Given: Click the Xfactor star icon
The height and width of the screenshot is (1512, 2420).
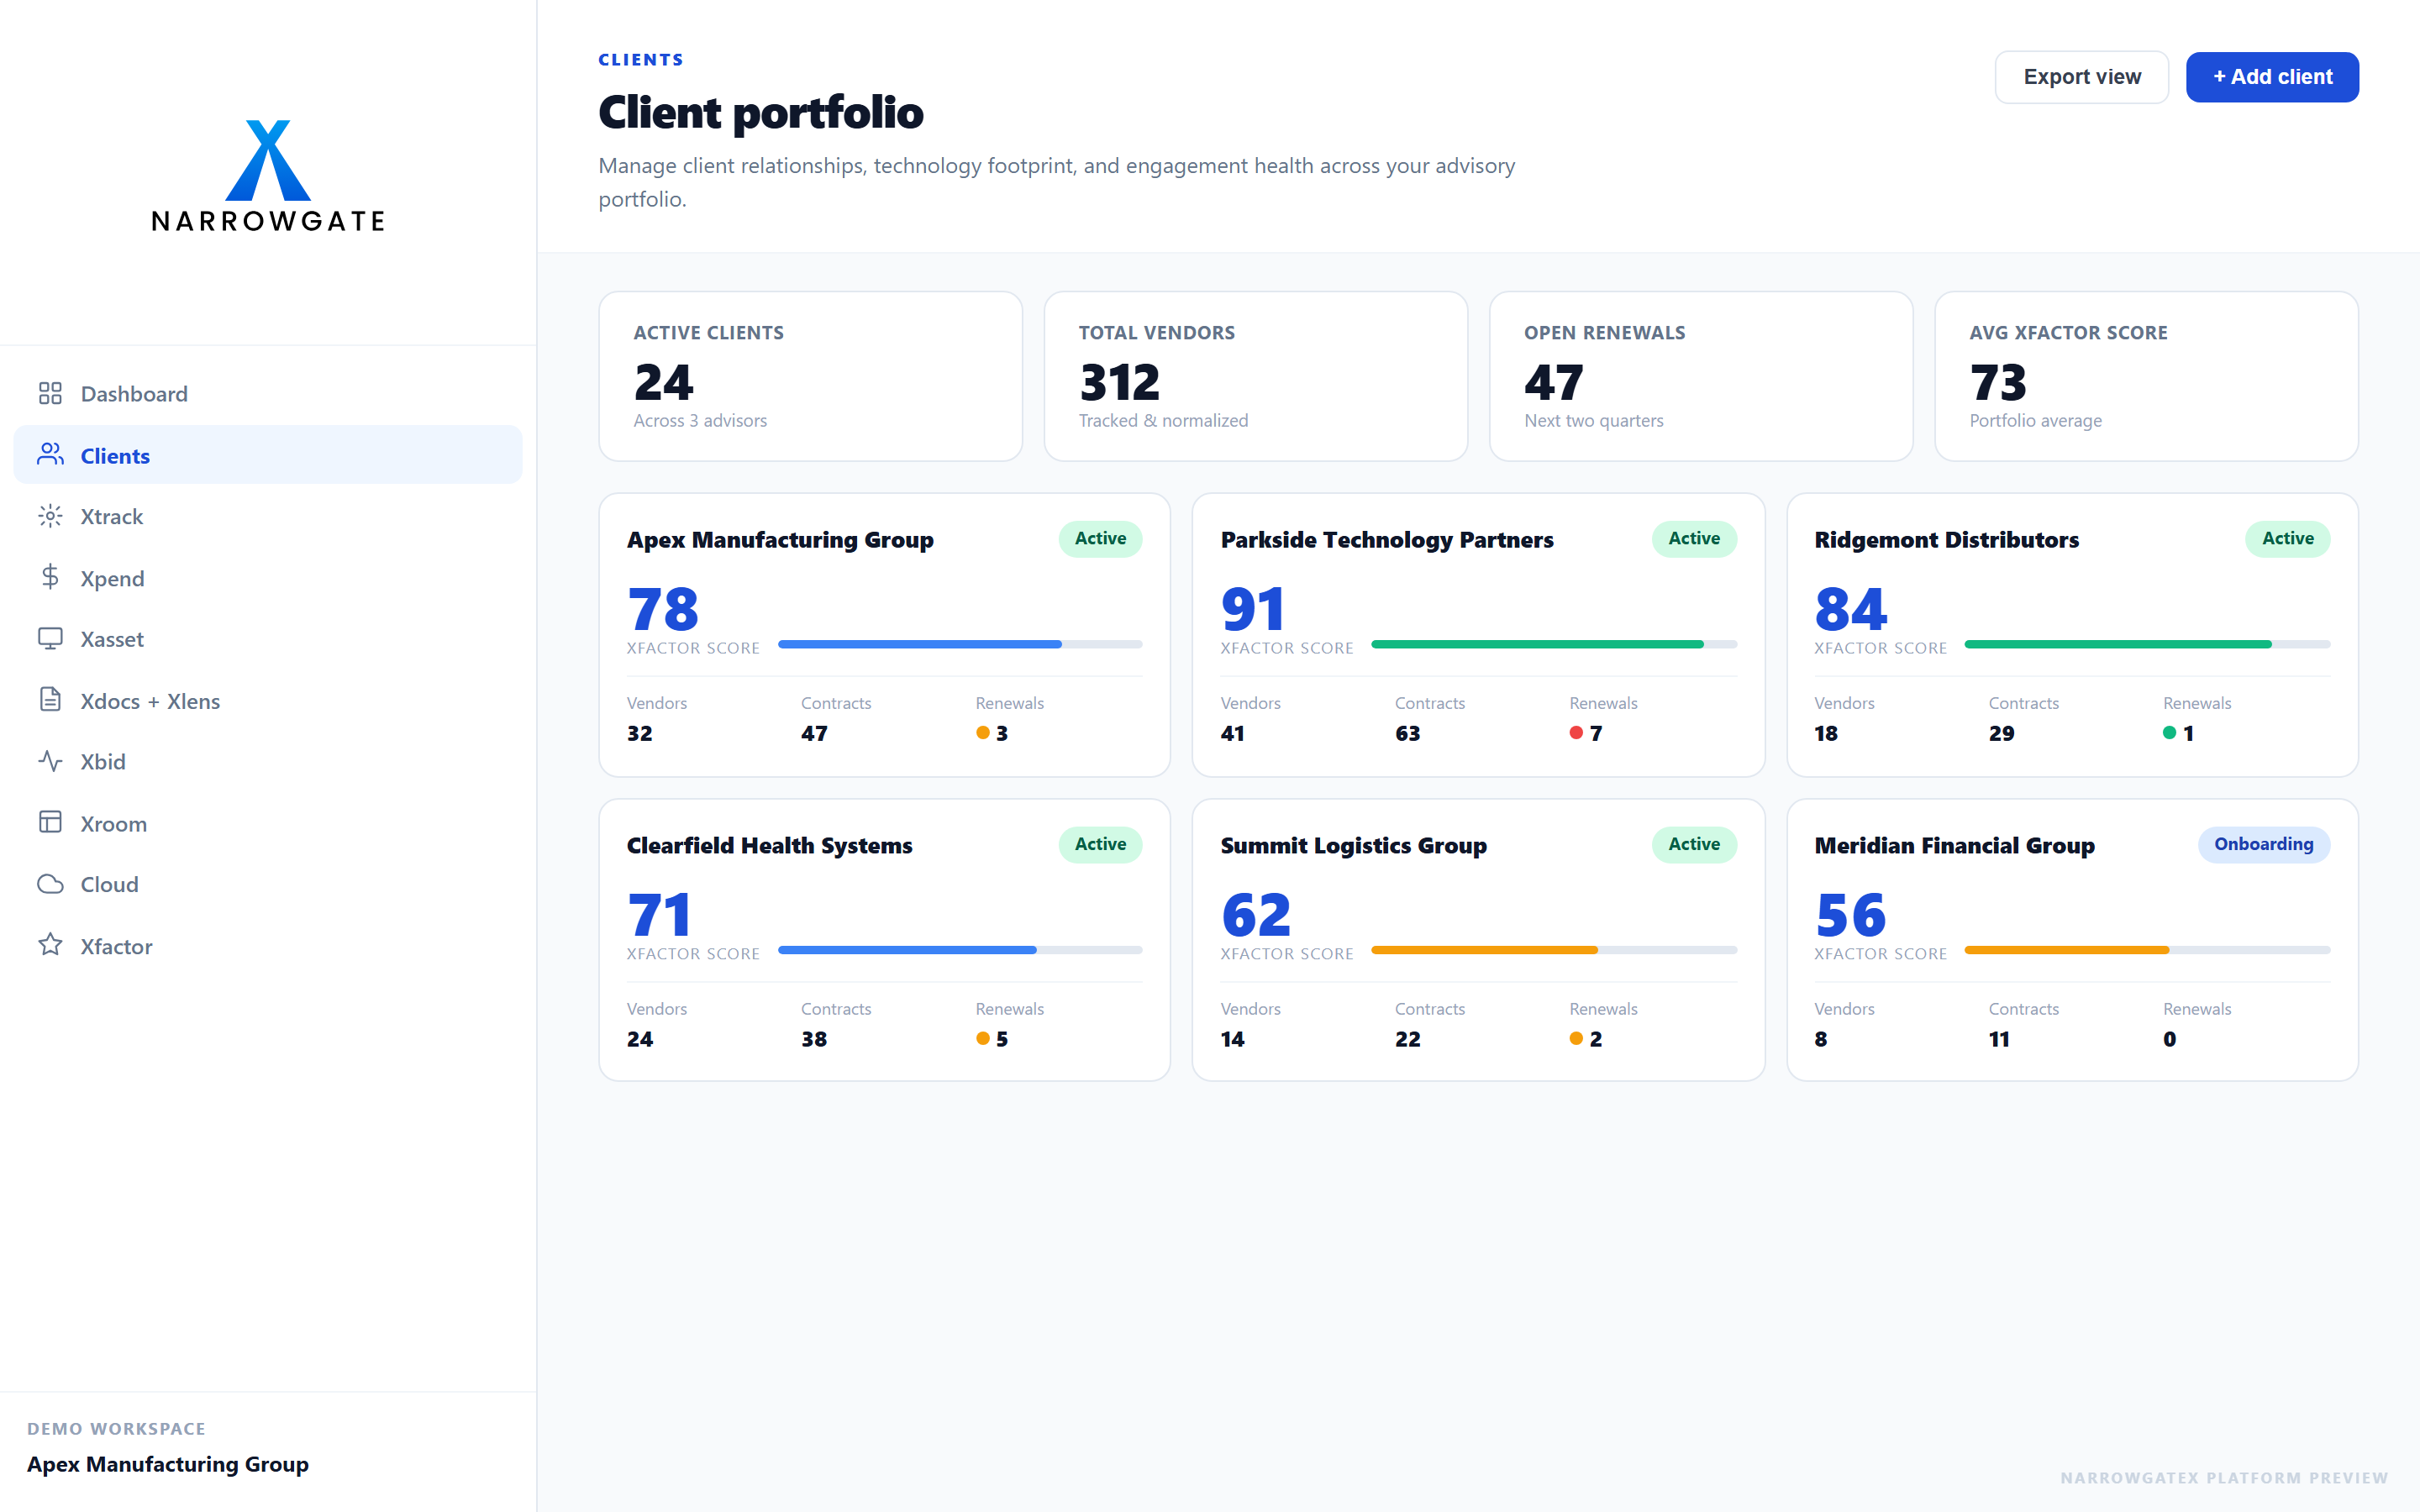Looking at the screenshot, I should [x=50, y=945].
